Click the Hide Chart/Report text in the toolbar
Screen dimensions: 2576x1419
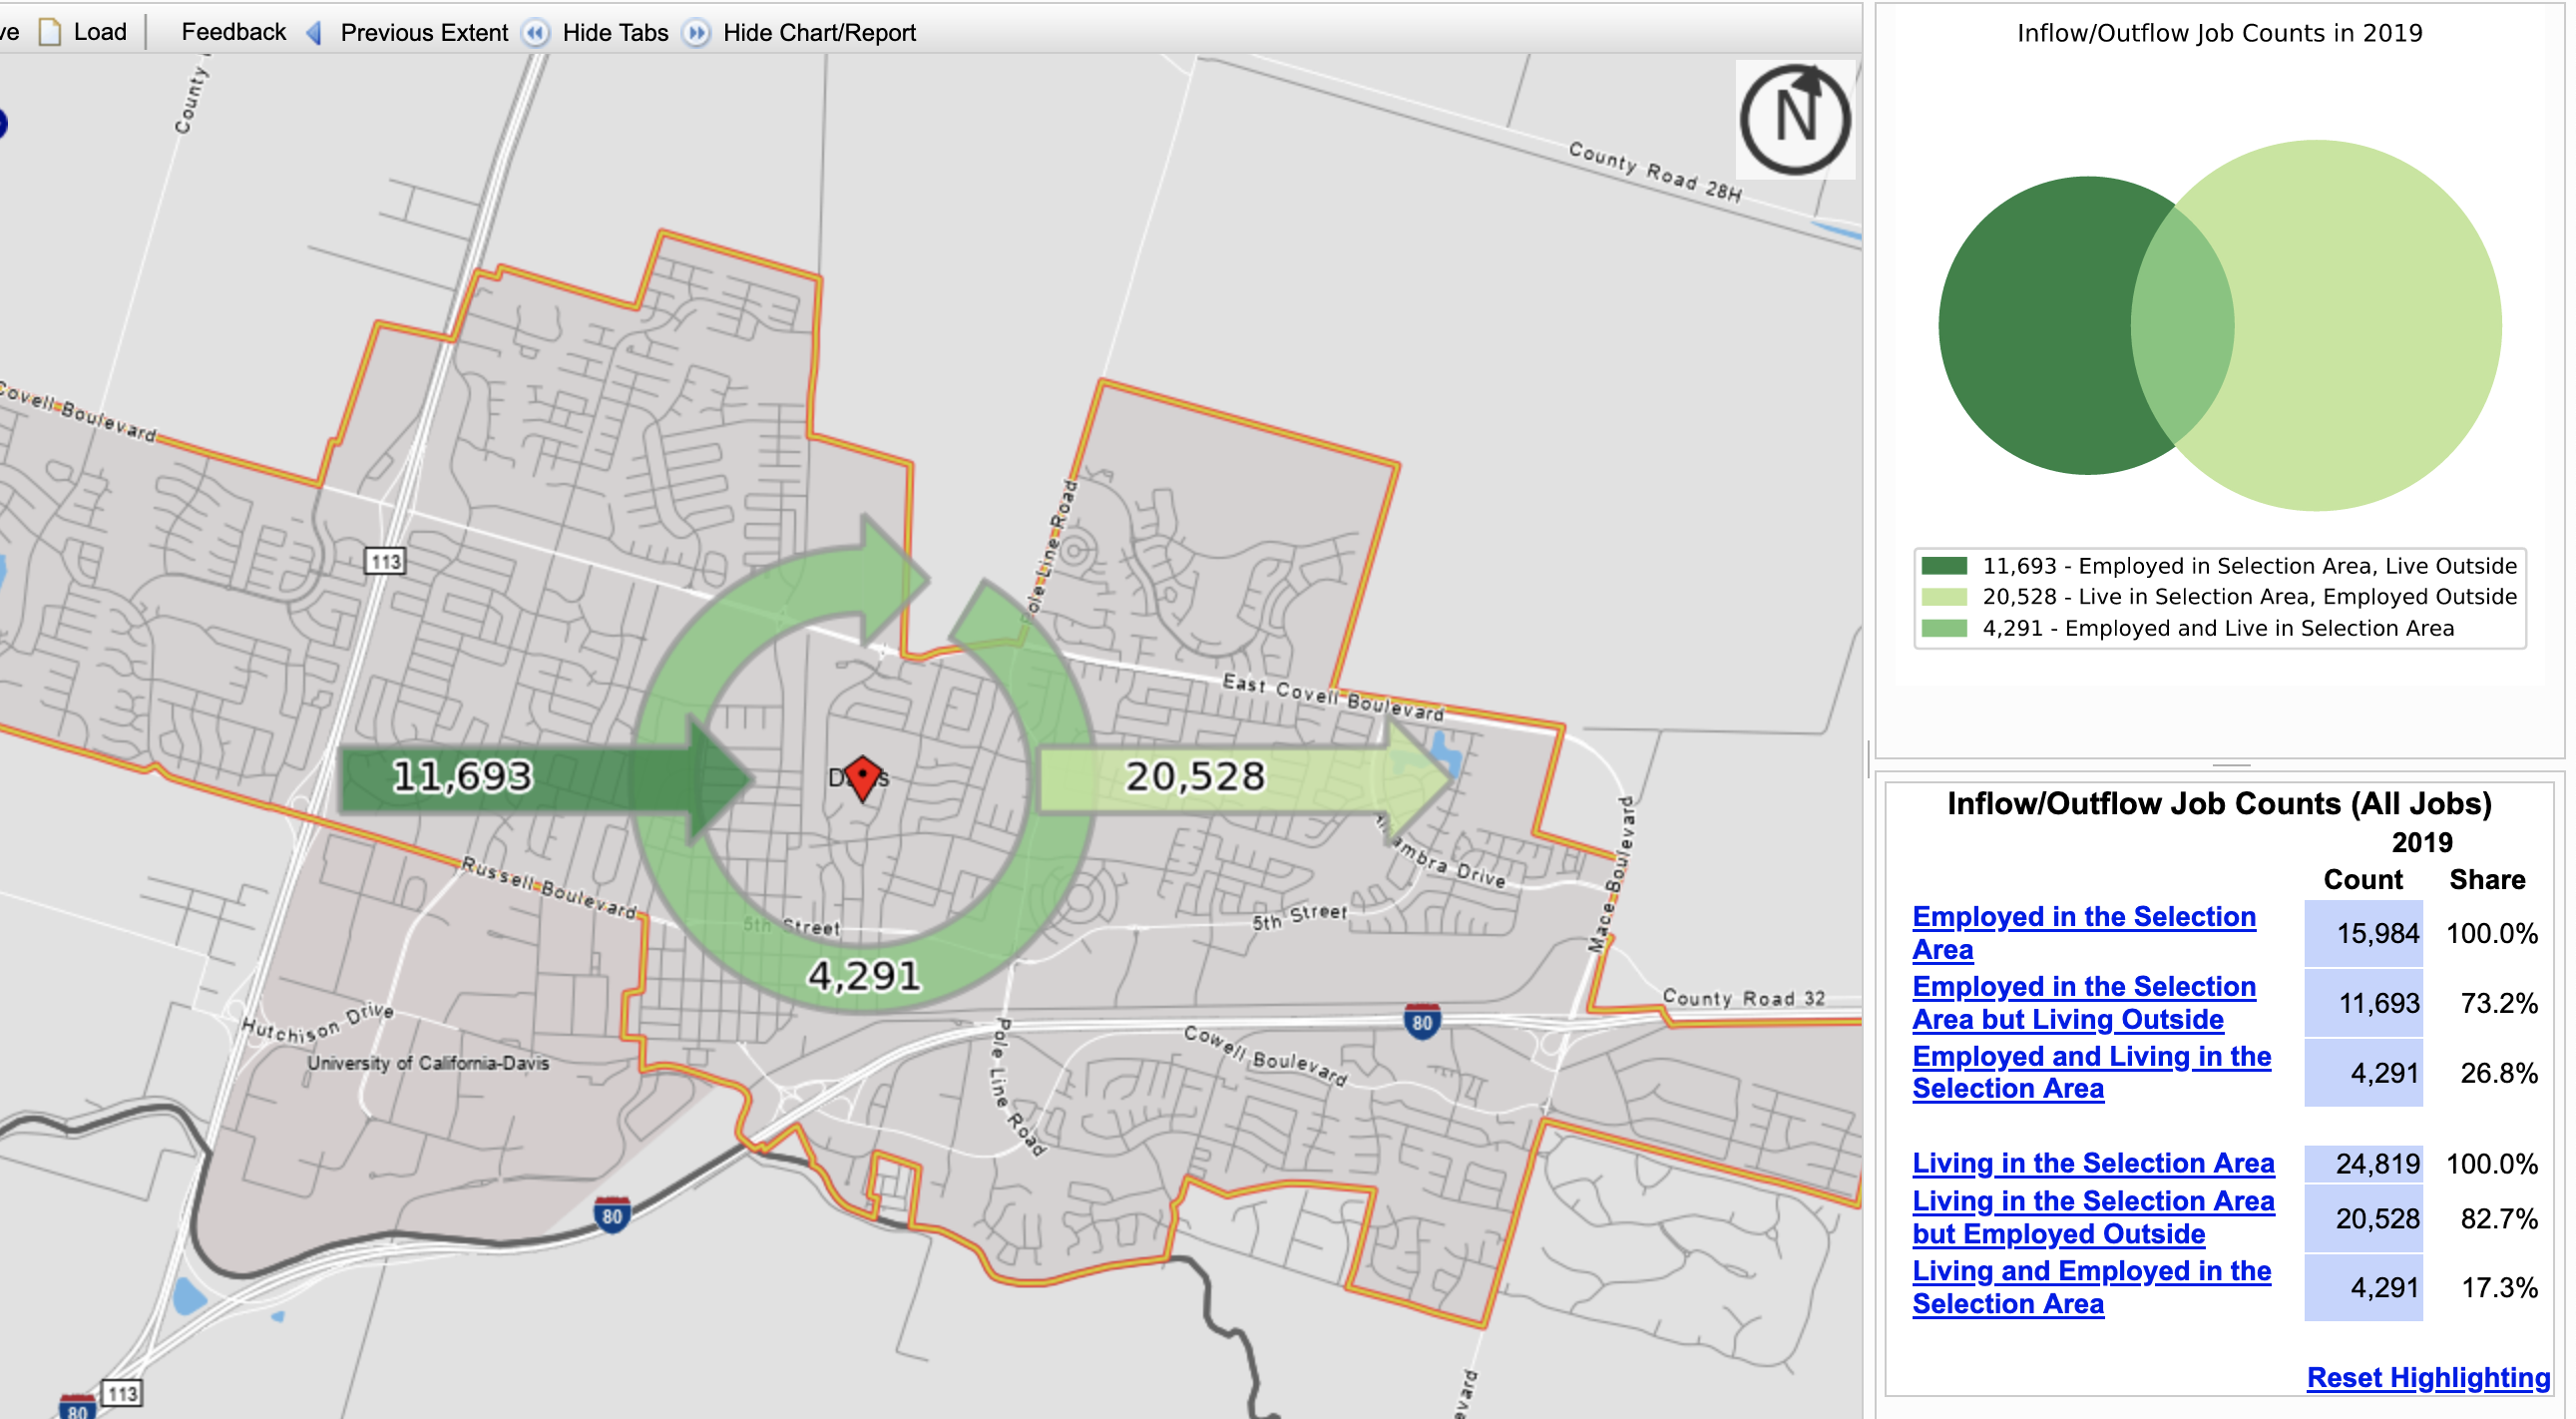819,33
